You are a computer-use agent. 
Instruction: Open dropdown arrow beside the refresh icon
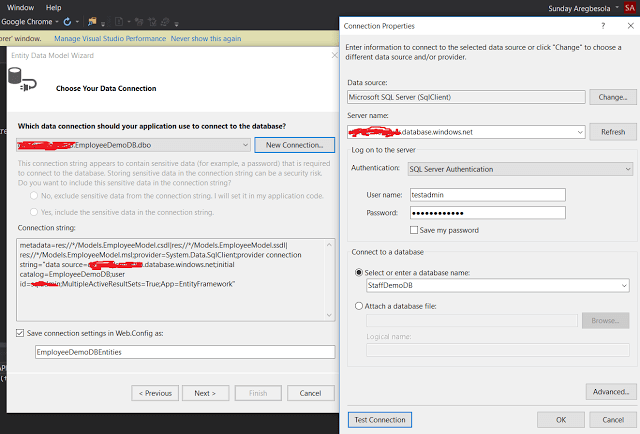pos(77,22)
